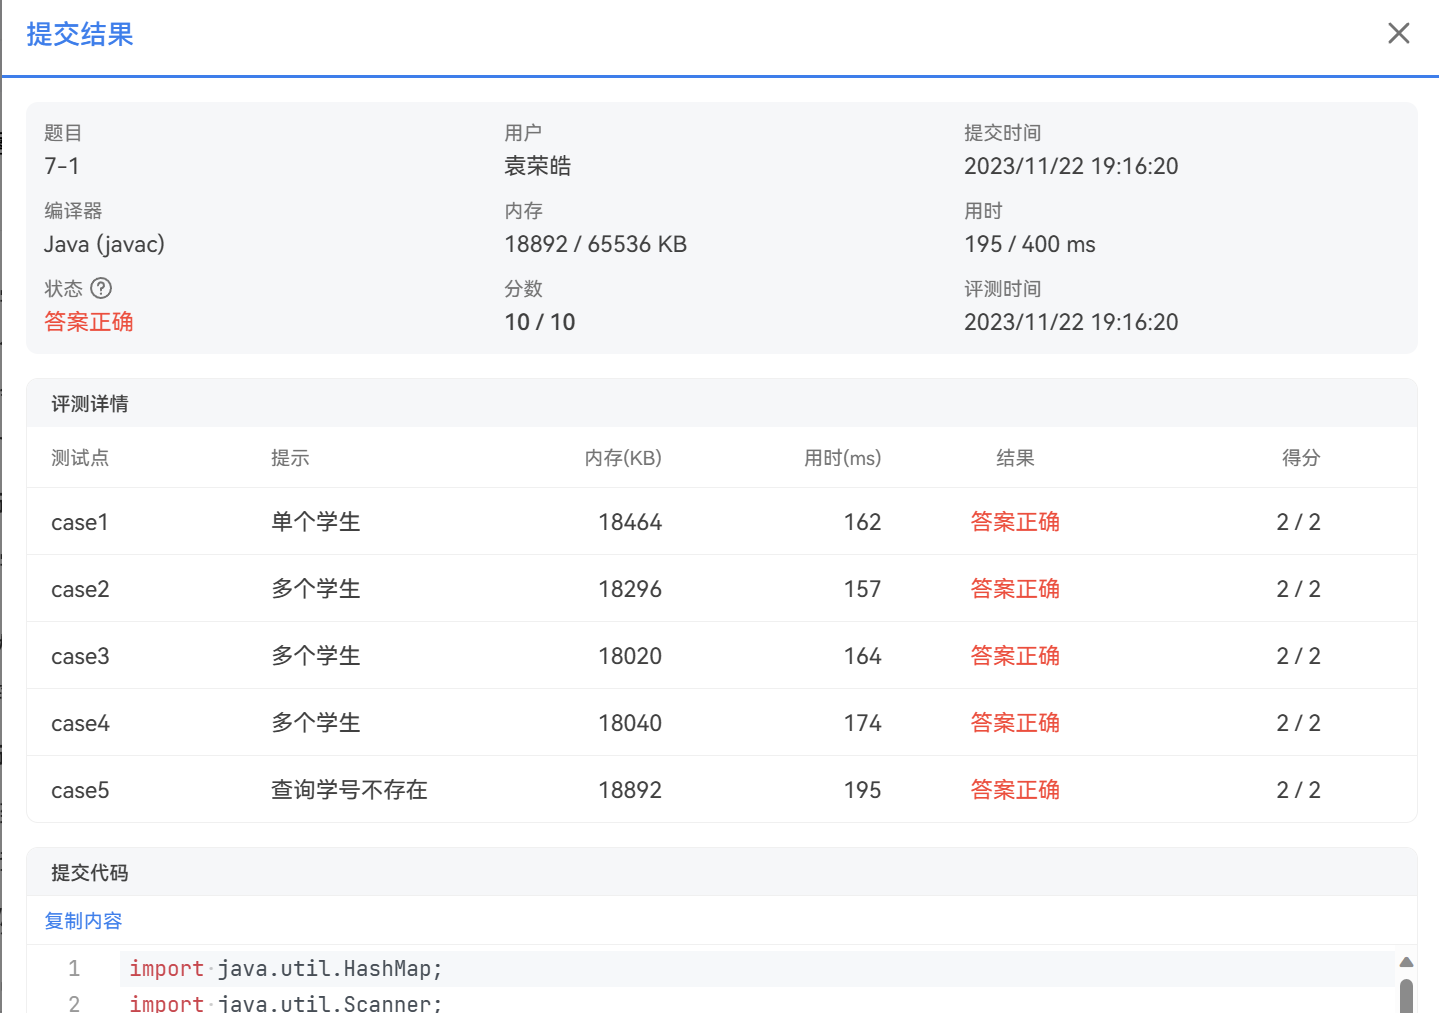The image size is (1439, 1013).
Task: Click the 得分 column header
Action: tap(1300, 458)
